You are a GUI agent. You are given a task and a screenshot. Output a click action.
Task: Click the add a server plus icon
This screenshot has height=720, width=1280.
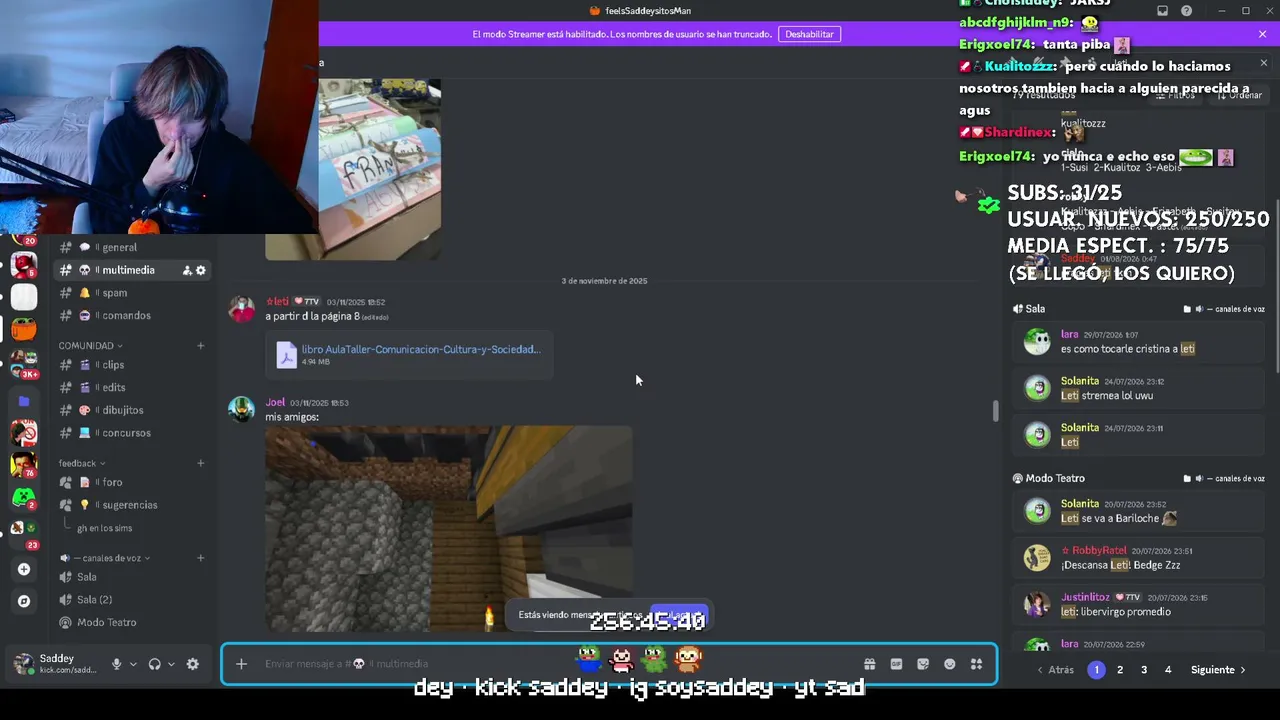click(24, 569)
